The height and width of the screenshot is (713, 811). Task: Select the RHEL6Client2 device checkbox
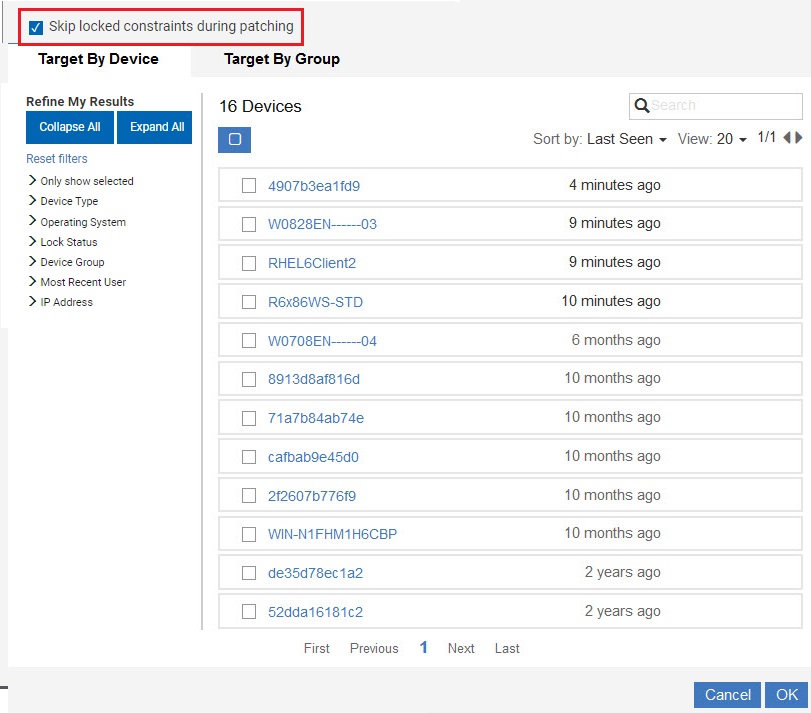[x=249, y=263]
